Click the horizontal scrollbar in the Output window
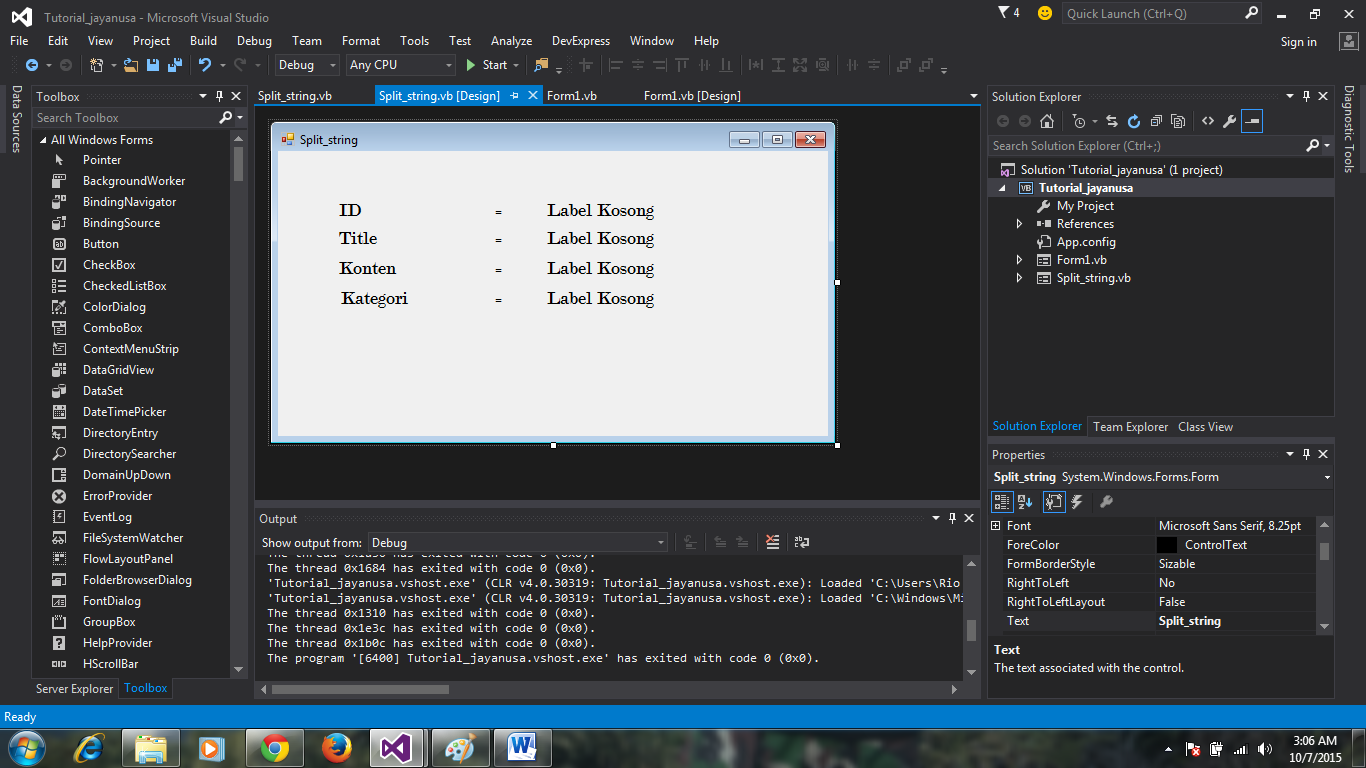Screen dimensions: 1366x768 point(360,688)
